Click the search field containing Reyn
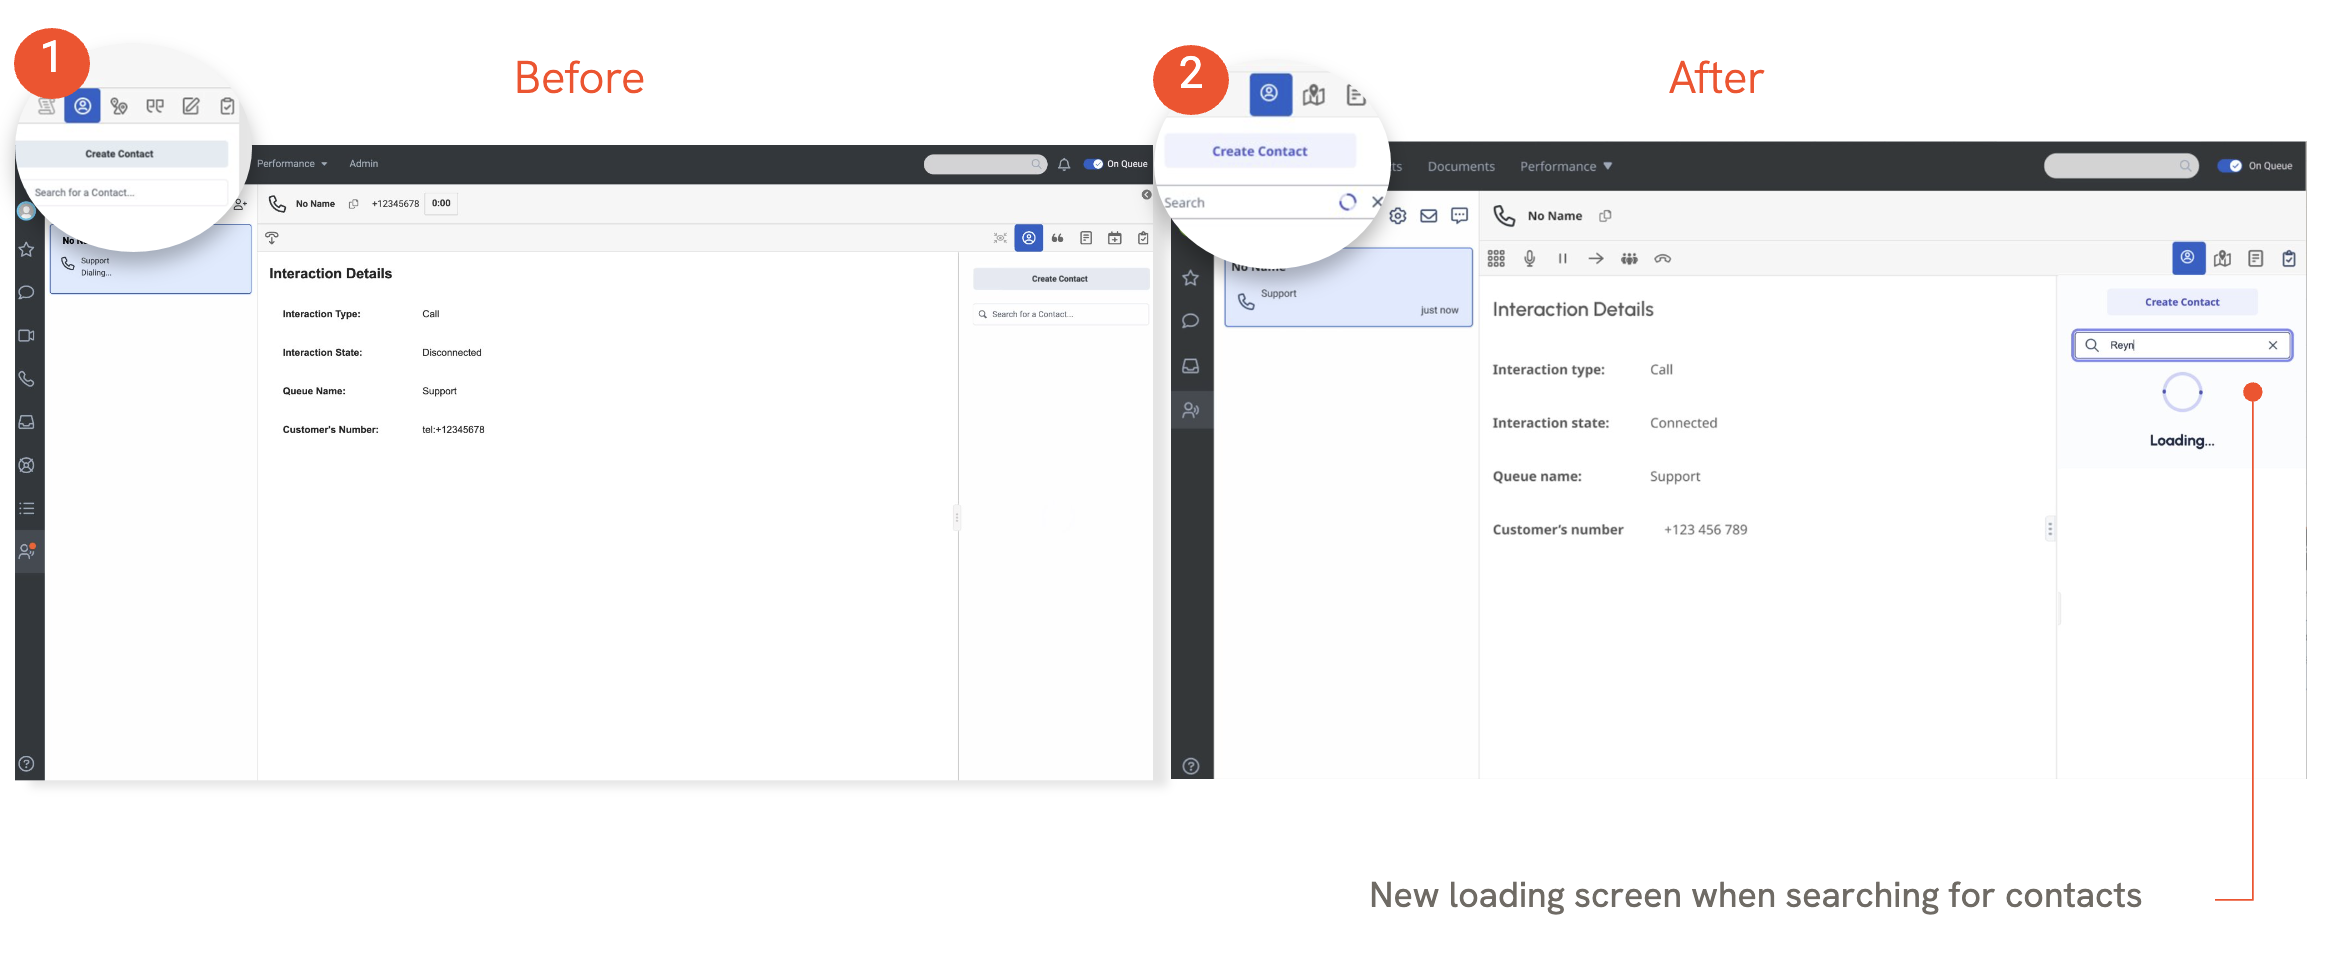 point(2180,345)
